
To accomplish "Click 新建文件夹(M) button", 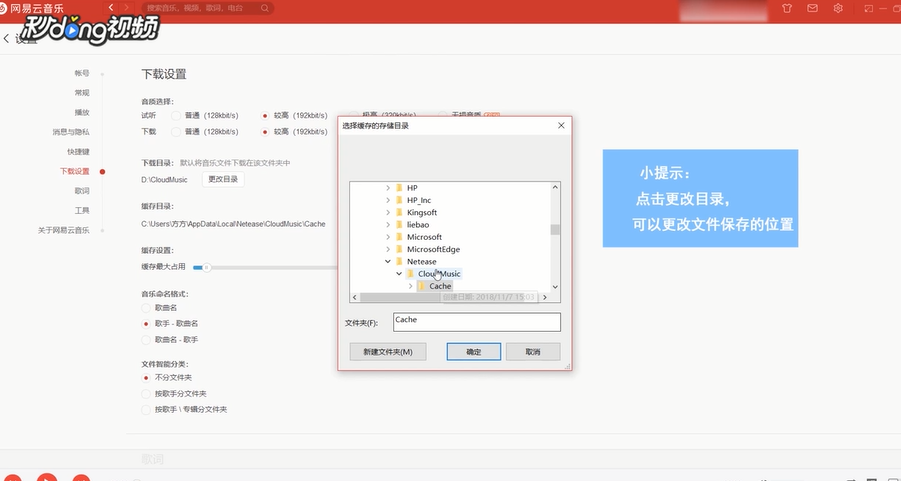I will [x=388, y=352].
